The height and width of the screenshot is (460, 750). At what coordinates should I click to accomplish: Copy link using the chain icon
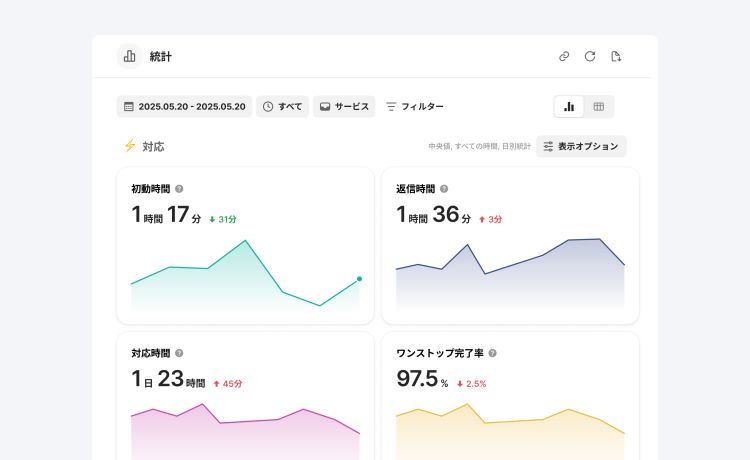coord(564,56)
